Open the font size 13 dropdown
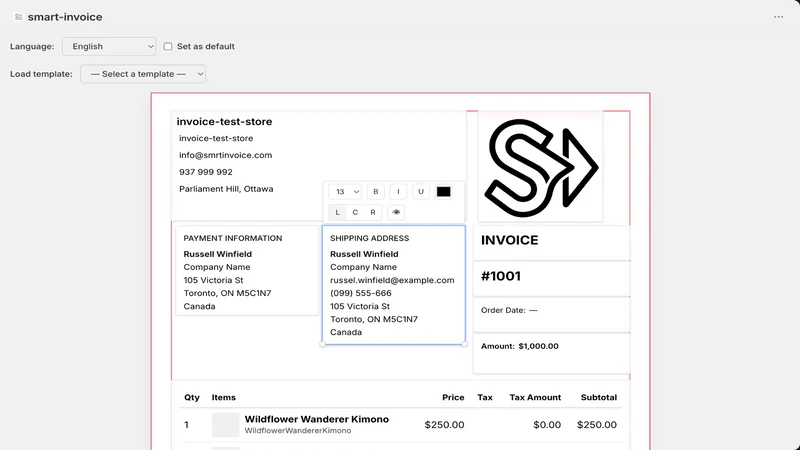Viewport: 800px width, 450px height. coord(345,192)
